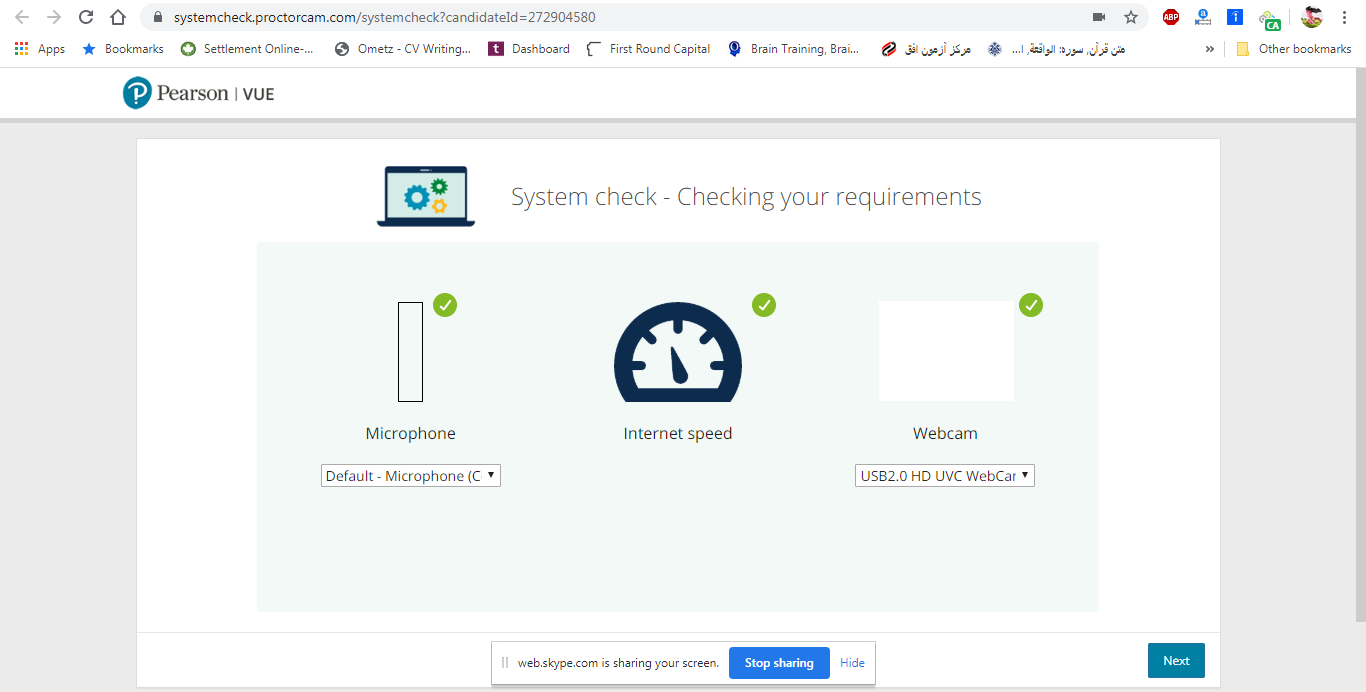Image resolution: width=1366 pixels, height=692 pixels.
Task: Open the camera permission icon in address bar
Action: point(1099,17)
